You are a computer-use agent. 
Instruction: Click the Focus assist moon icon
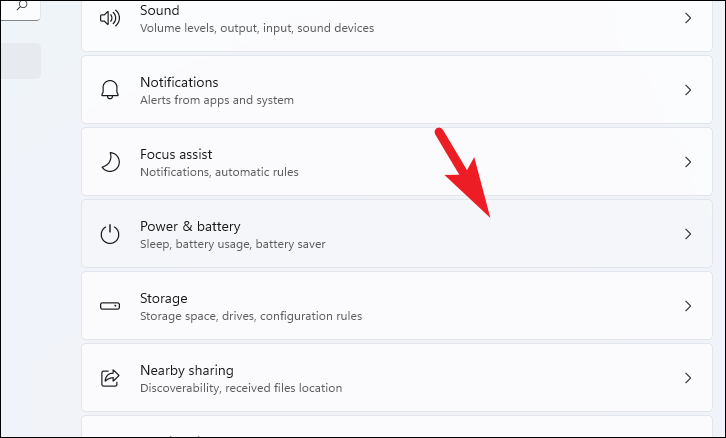pos(110,162)
